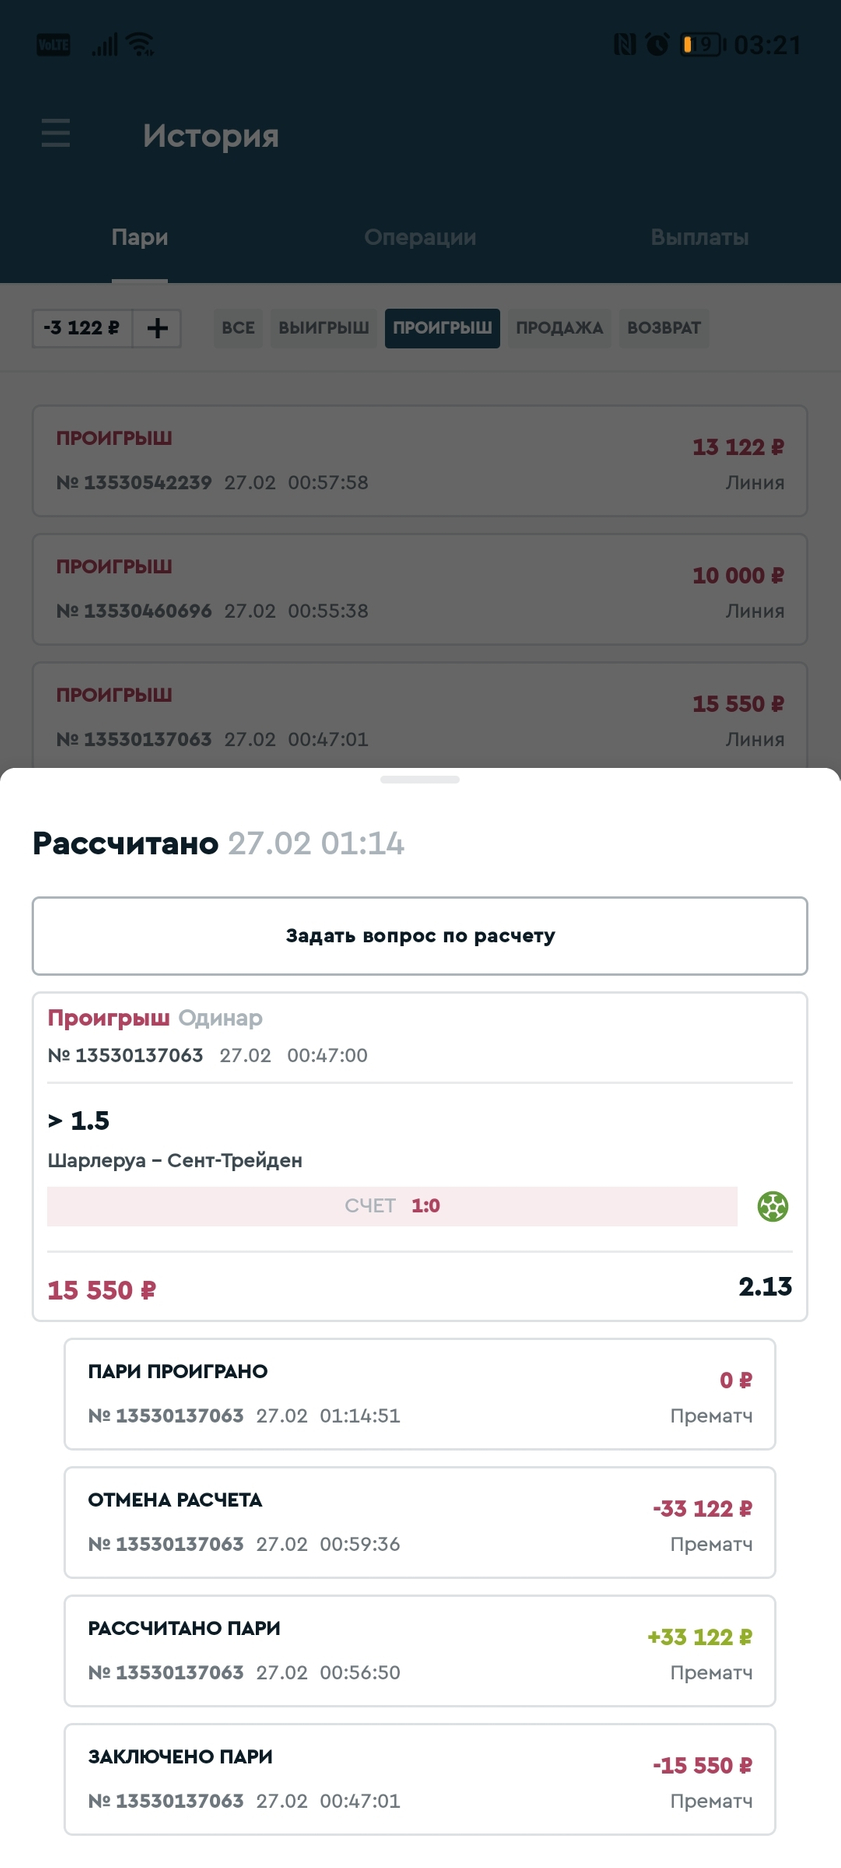Tap the plus icon beside balance

coord(157,328)
